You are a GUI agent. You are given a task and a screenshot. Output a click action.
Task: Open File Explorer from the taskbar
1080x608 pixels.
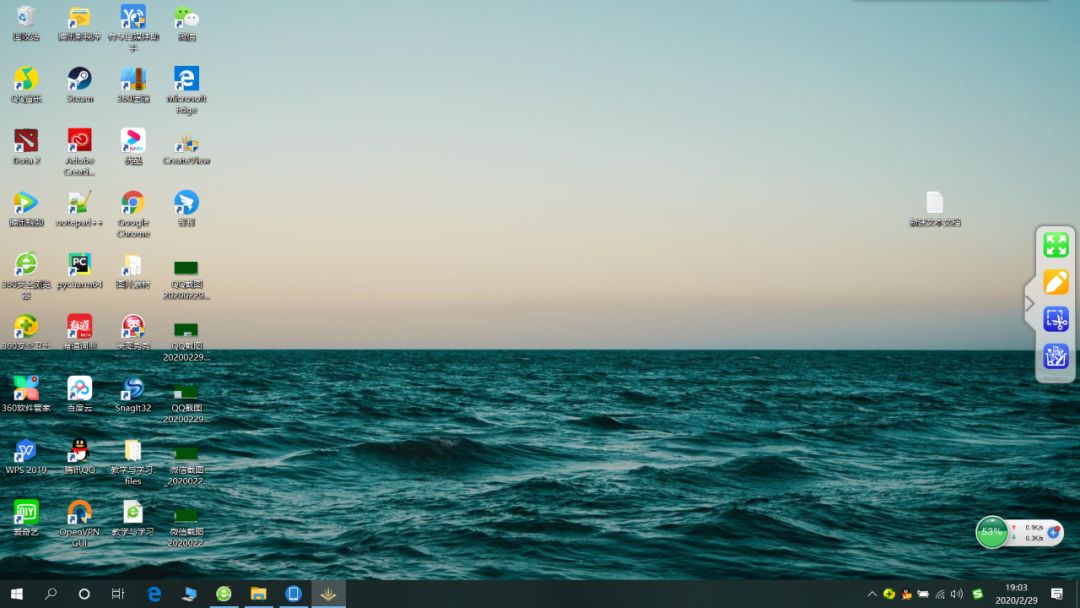click(x=258, y=594)
